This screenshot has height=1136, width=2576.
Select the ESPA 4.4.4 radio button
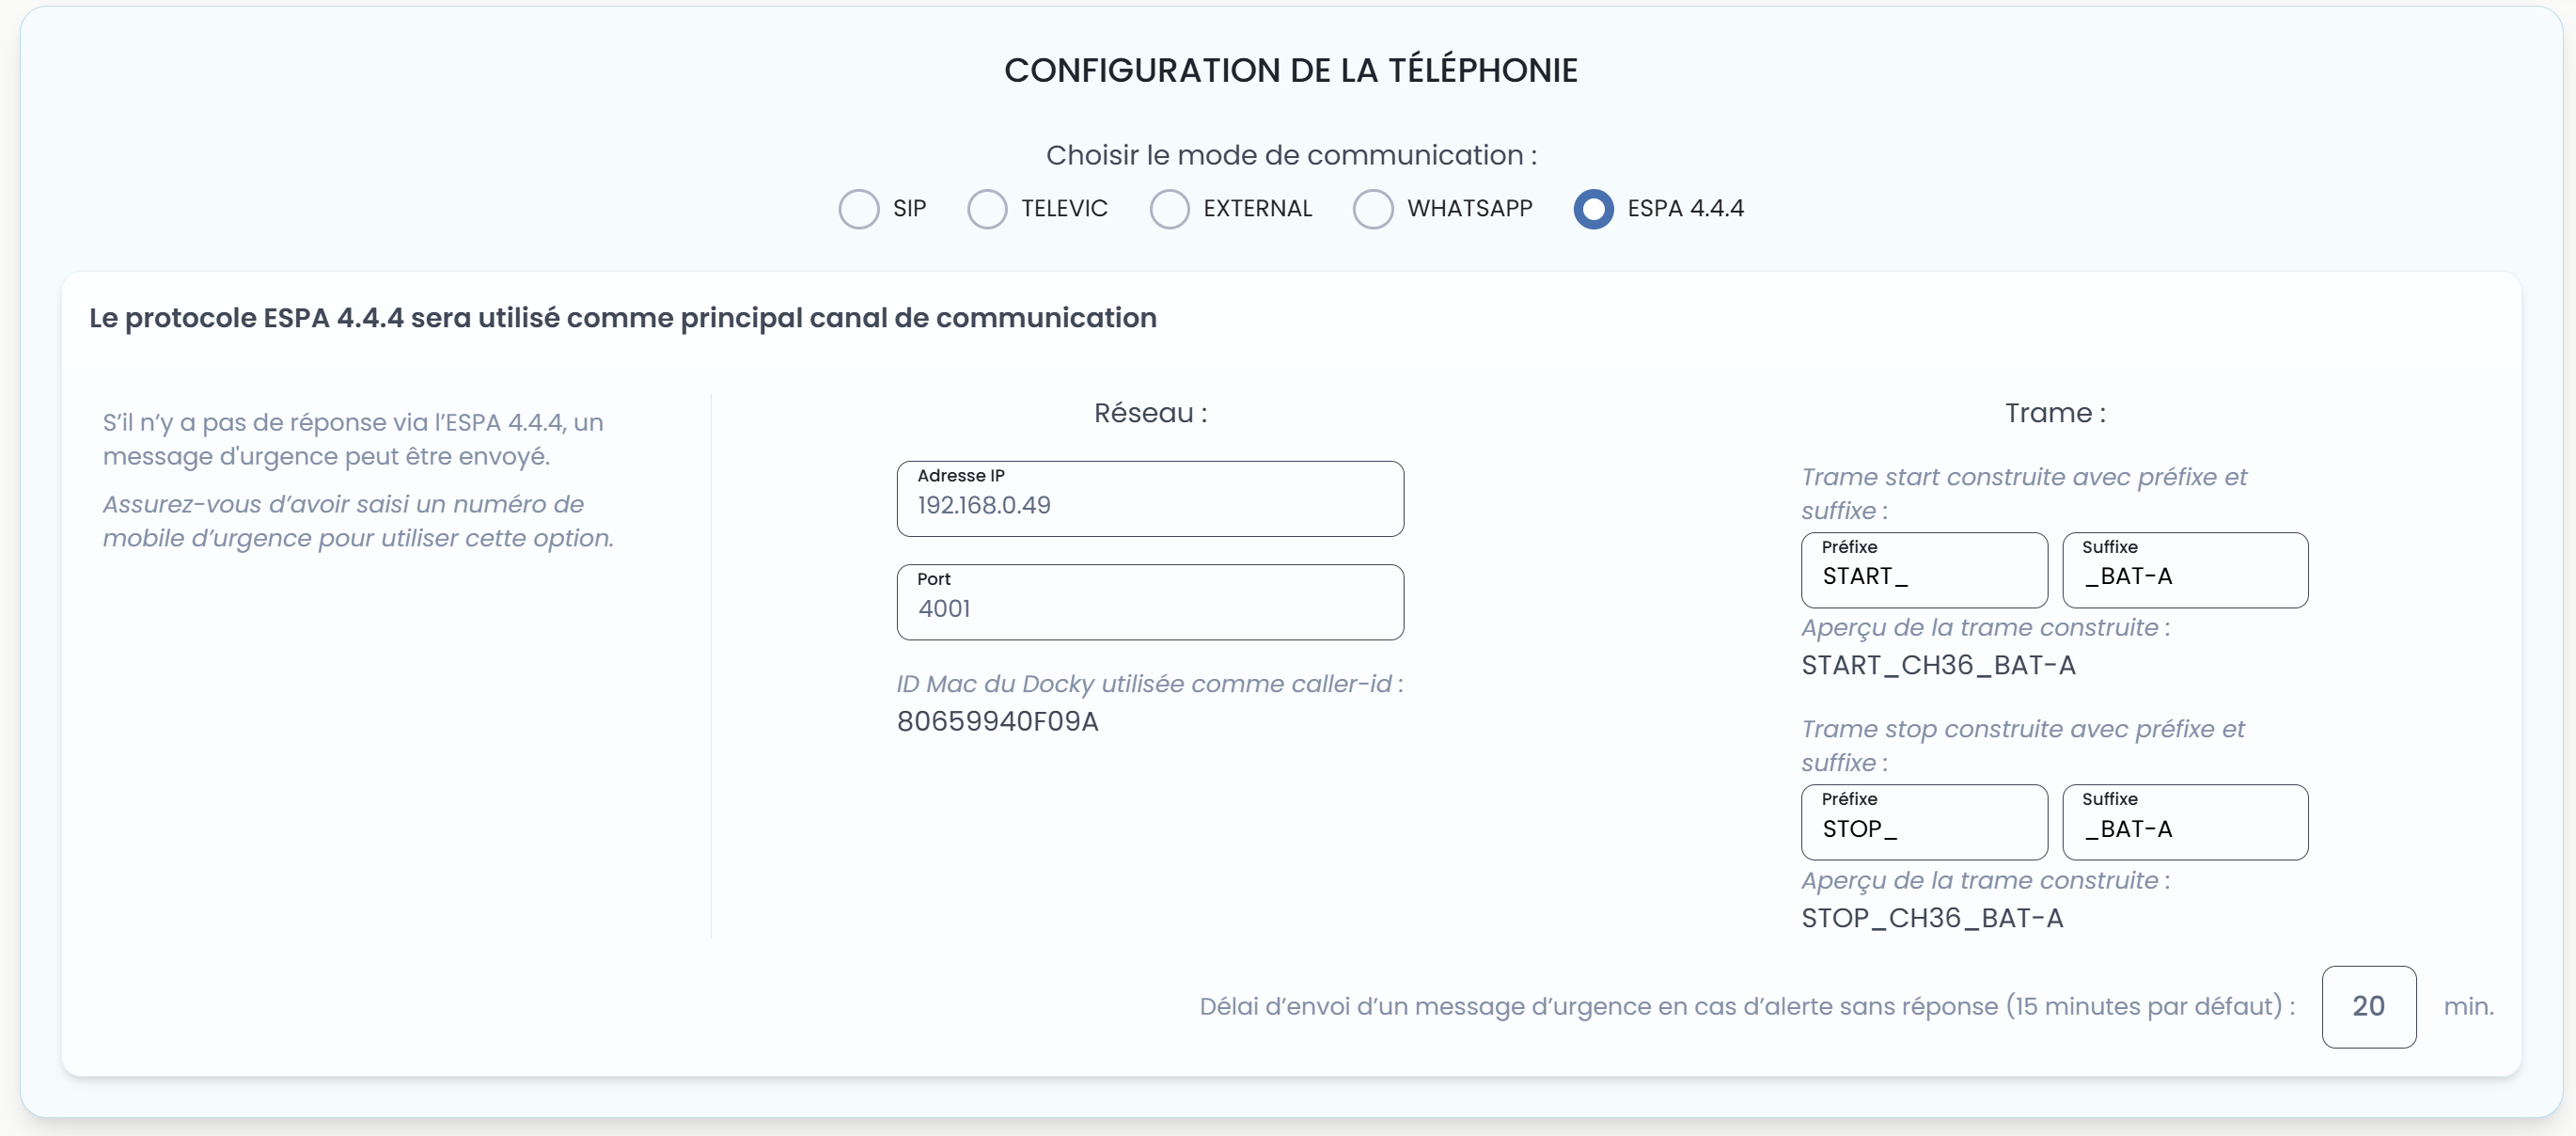point(1593,208)
